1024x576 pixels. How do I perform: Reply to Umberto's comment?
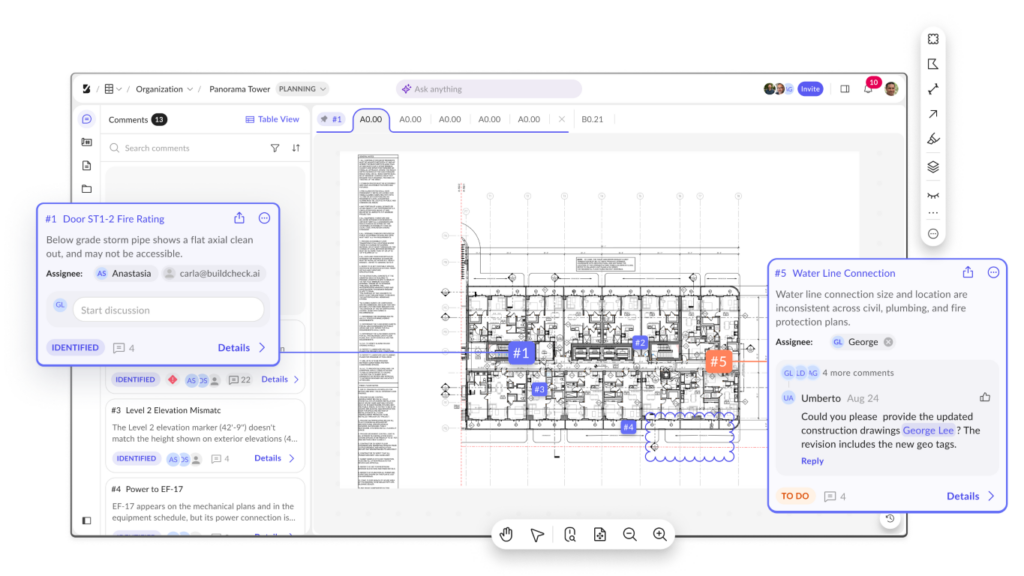click(812, 461)
